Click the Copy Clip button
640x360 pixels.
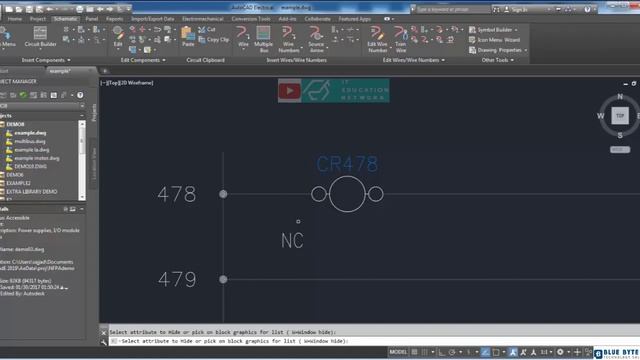click(213, 40)
